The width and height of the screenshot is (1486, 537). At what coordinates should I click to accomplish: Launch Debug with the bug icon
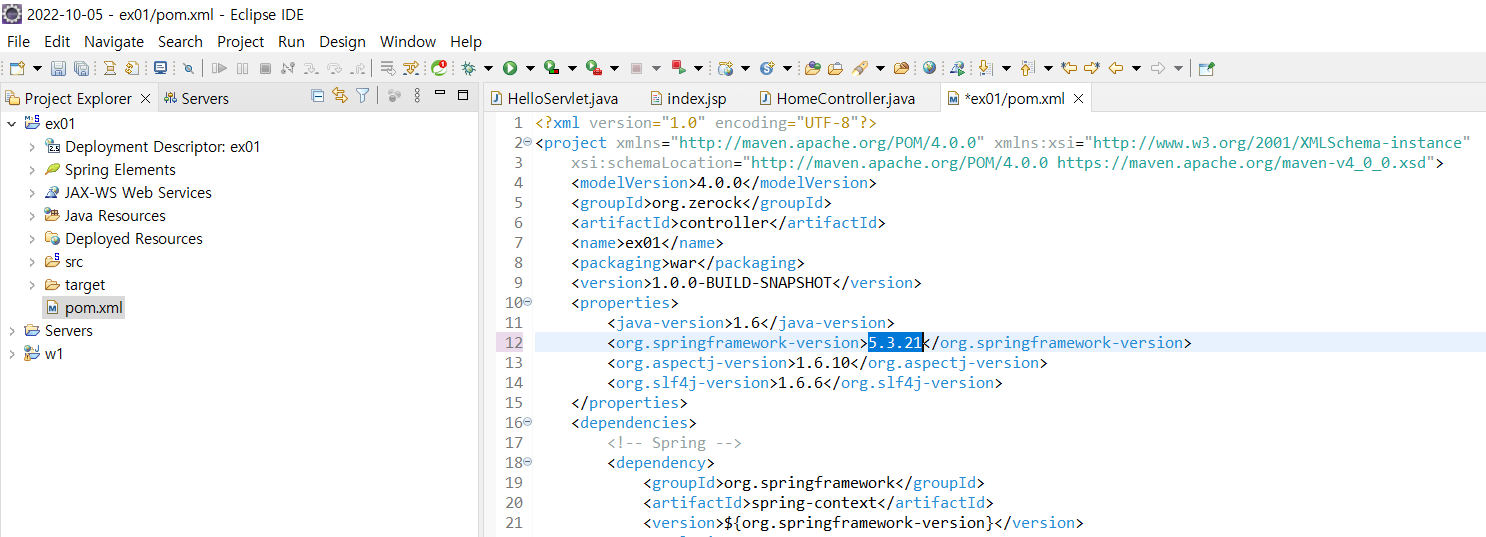pos(468,68)
